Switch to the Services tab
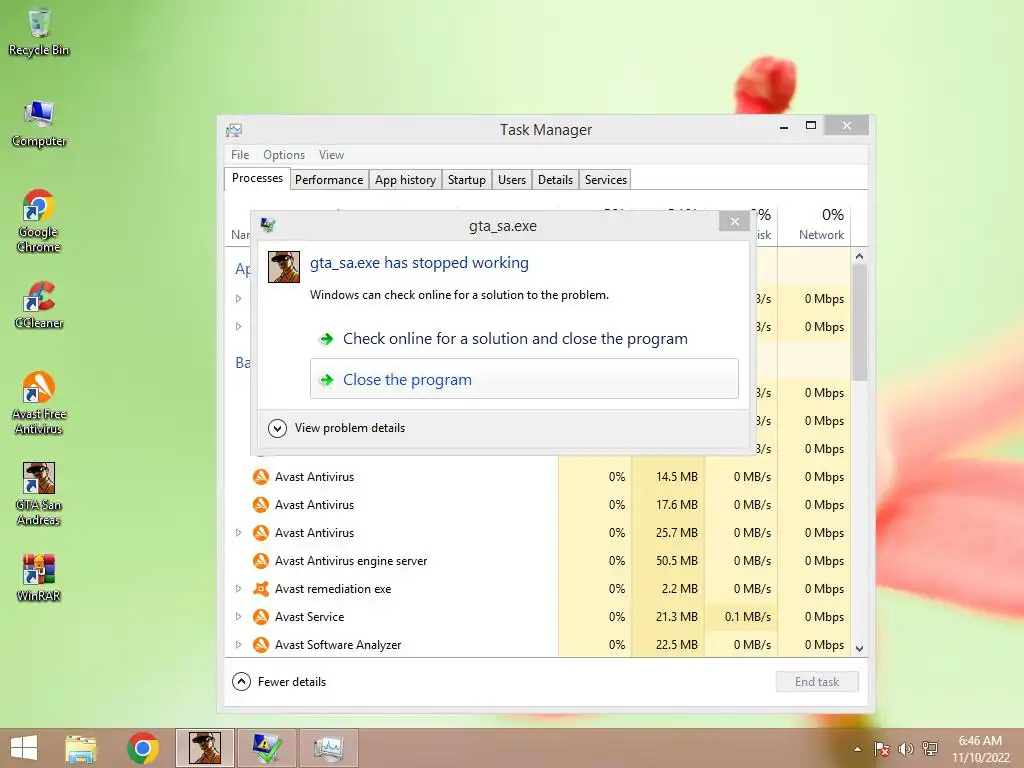Image resolution: width=1024 pixels, height=768 pixels. [605, 180]
